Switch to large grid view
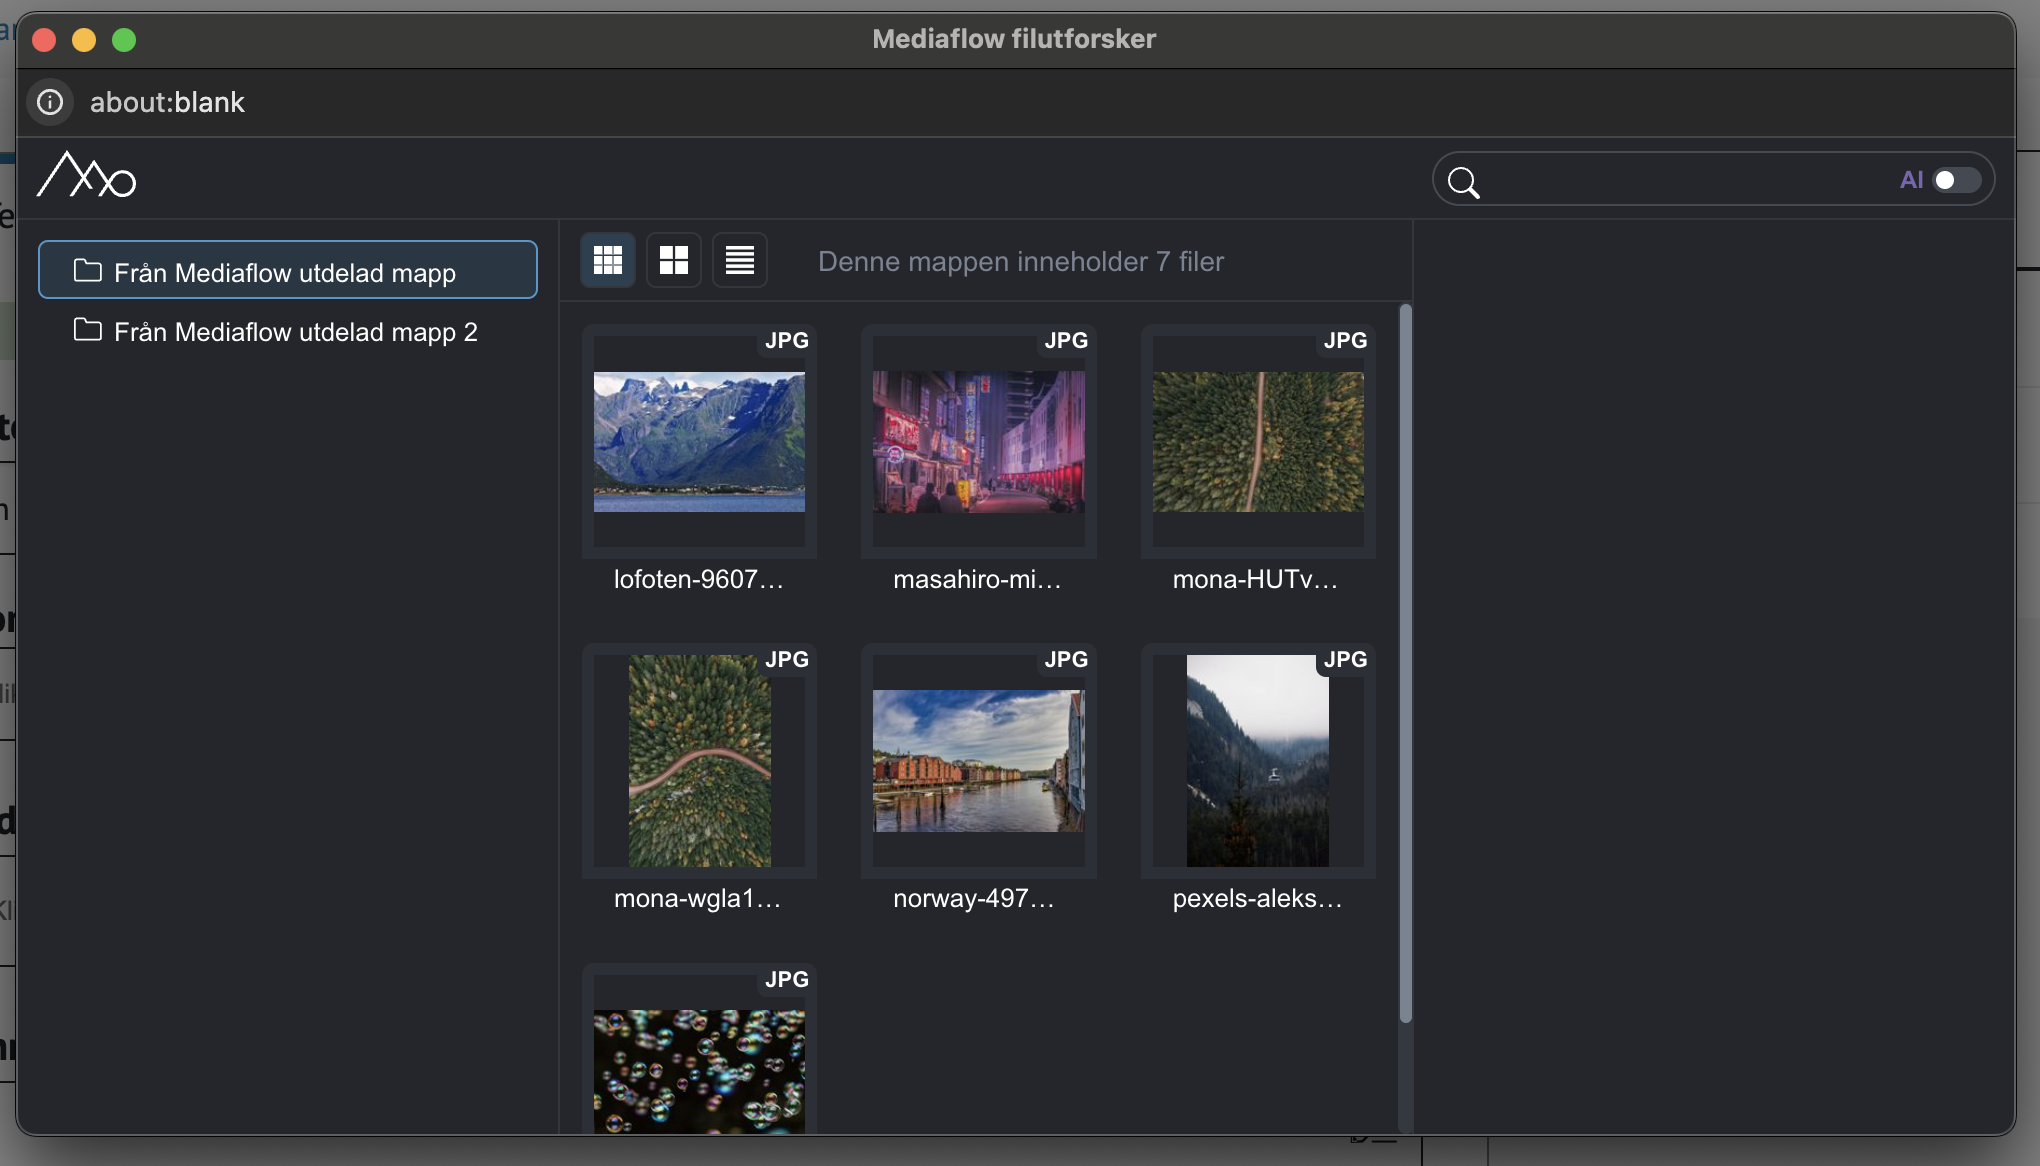This screenshot has width=2040, height=1166. (x=674, y=260)
